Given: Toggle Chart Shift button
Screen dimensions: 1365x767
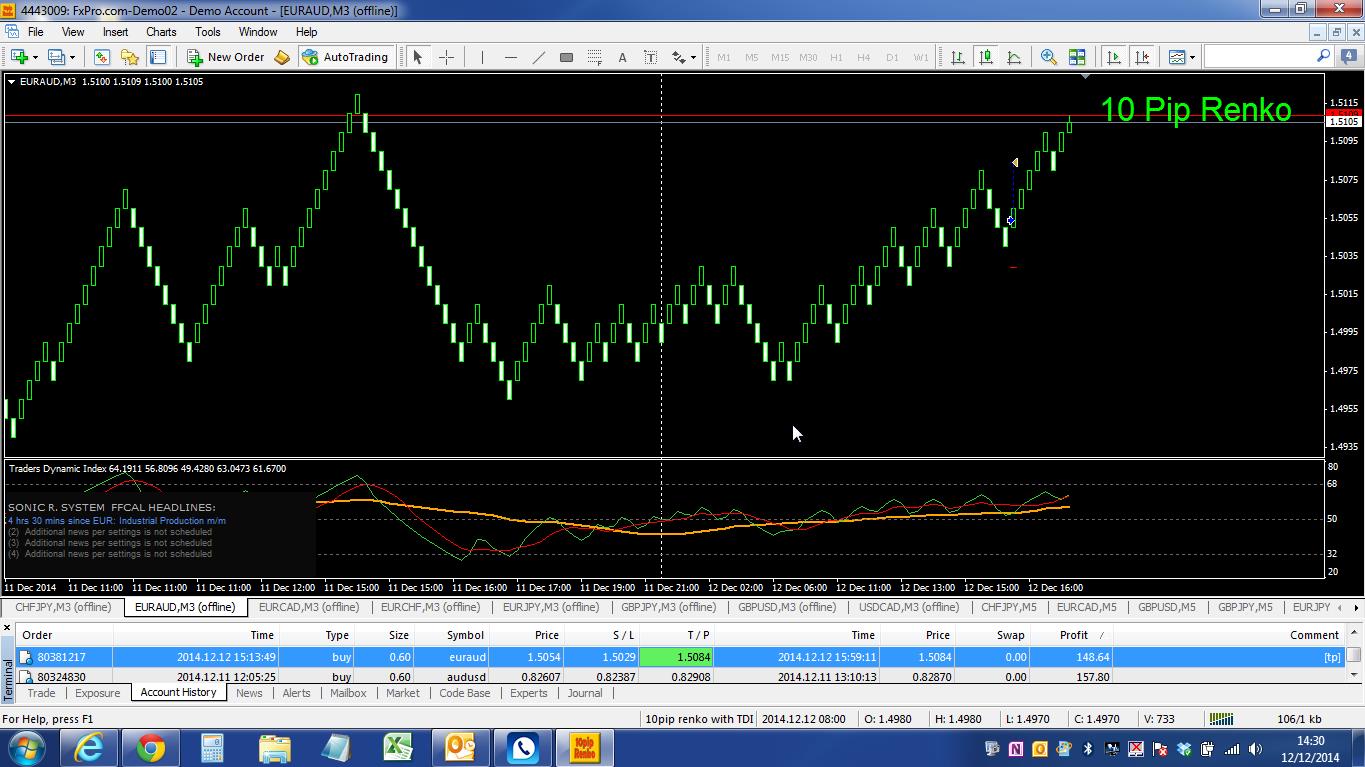Looking at the screenshot, I should pos(1141,57).
